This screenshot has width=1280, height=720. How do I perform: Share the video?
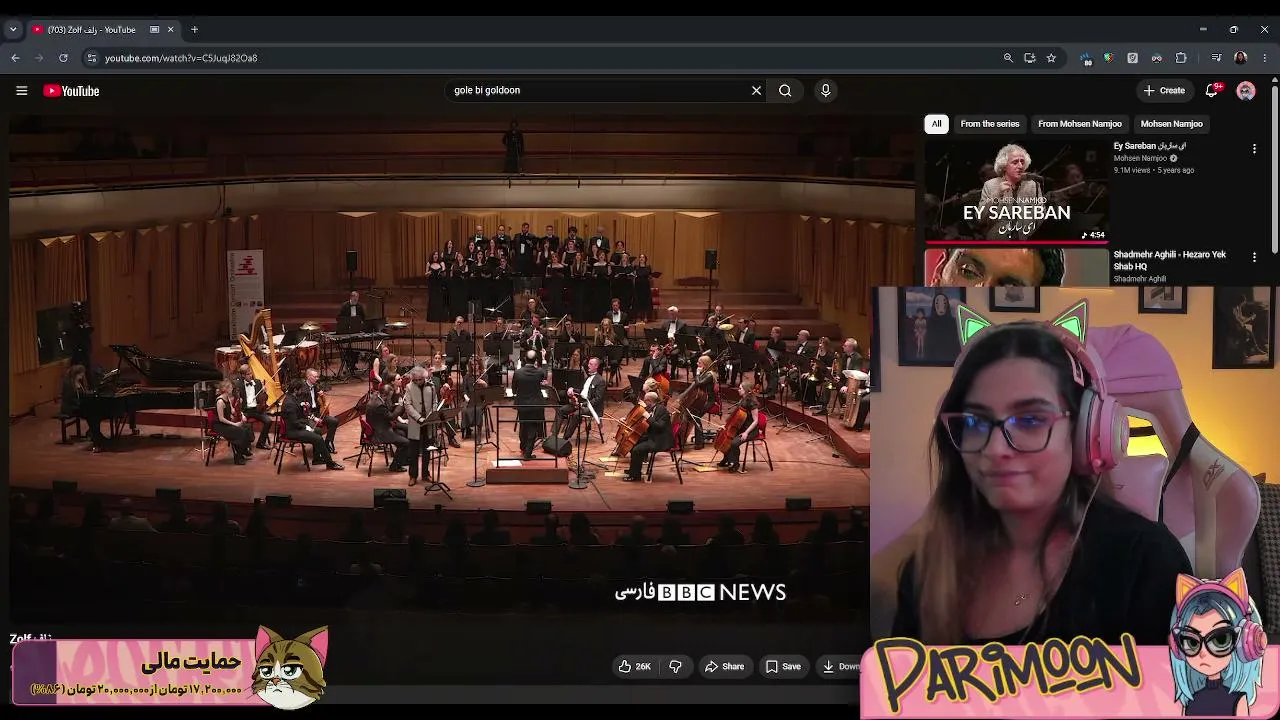724,667
